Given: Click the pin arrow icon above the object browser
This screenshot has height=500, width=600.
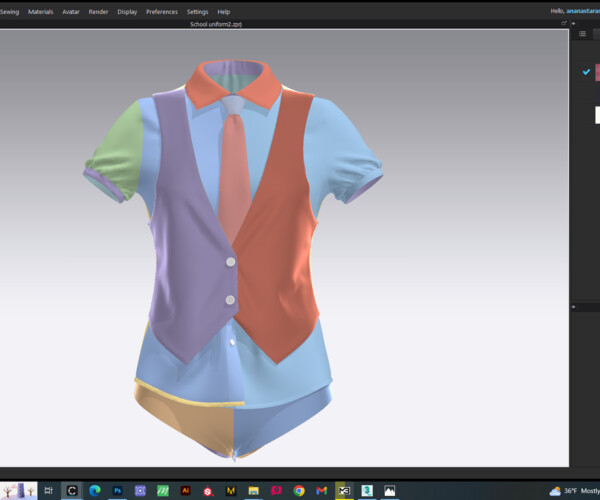Looking at the screenshot, I should coord(573,23).
